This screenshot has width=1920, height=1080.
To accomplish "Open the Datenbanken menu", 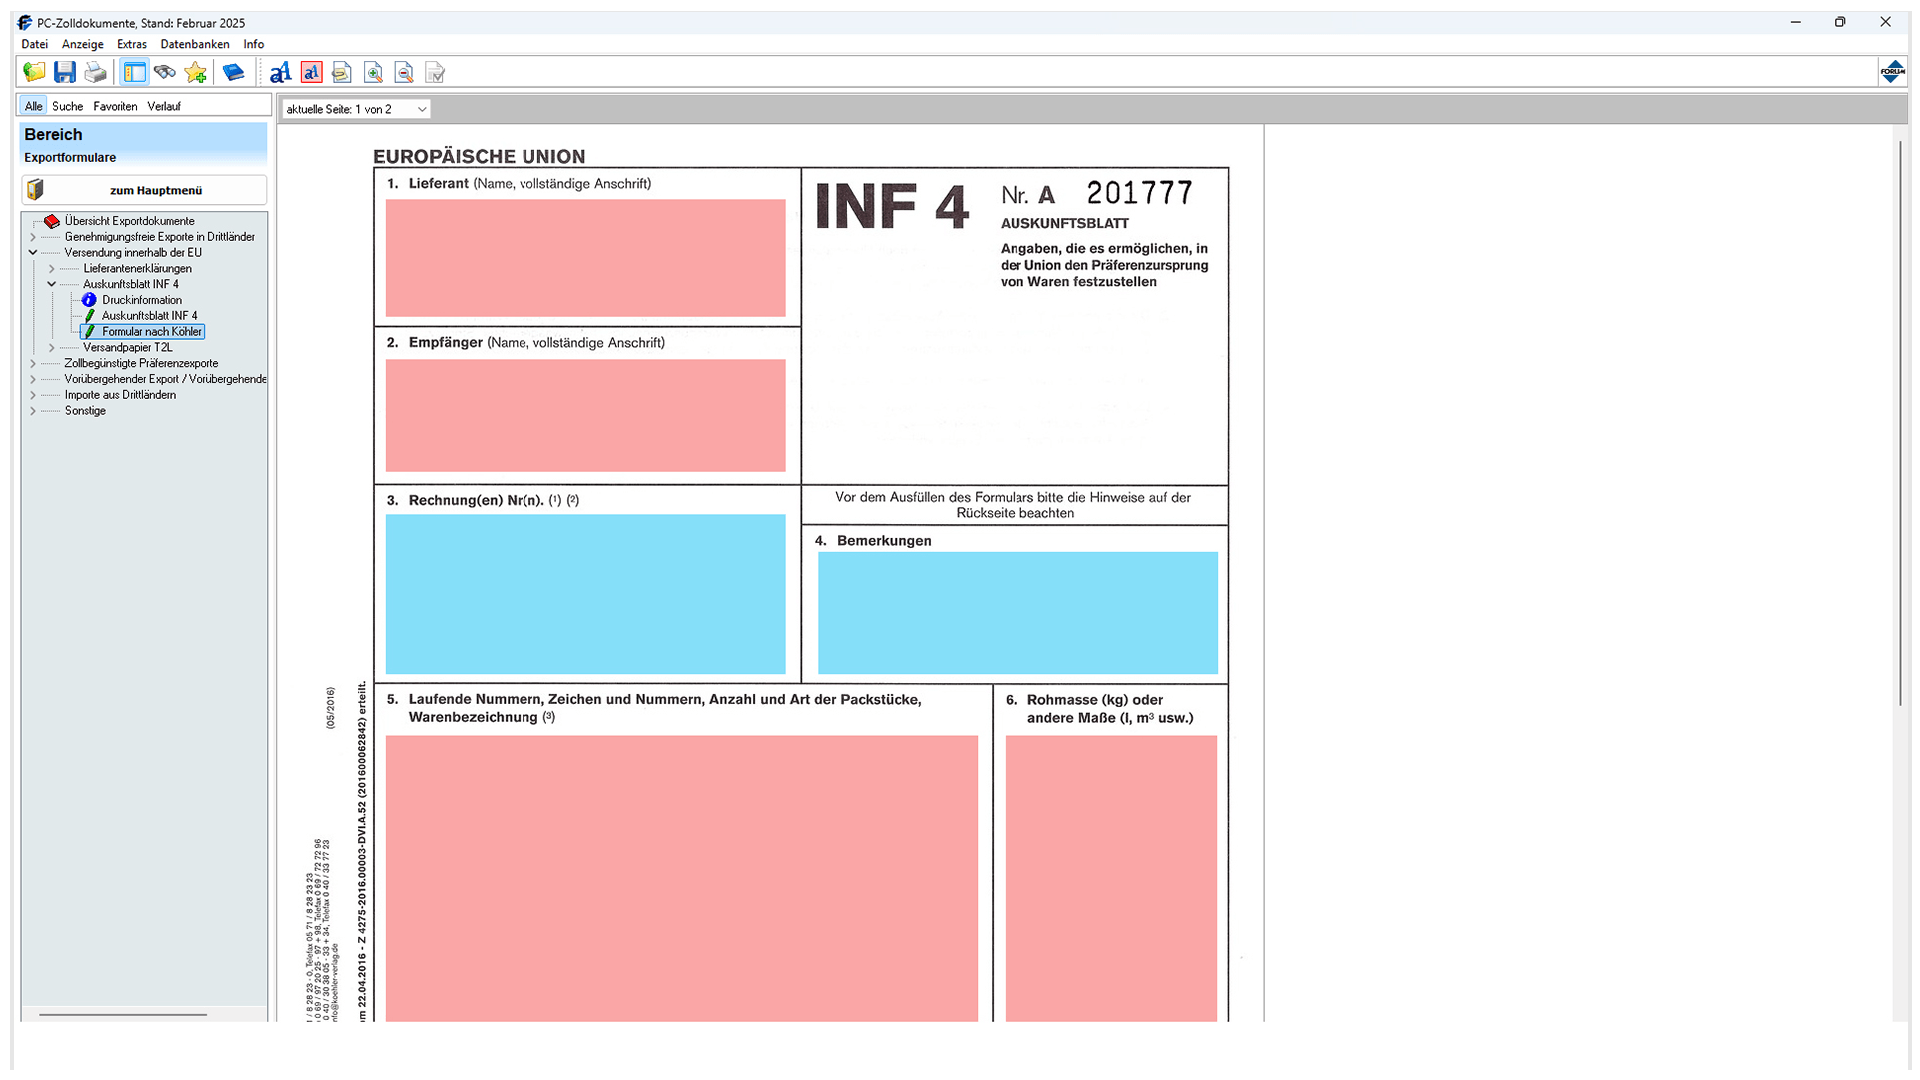I will point(195,44).
